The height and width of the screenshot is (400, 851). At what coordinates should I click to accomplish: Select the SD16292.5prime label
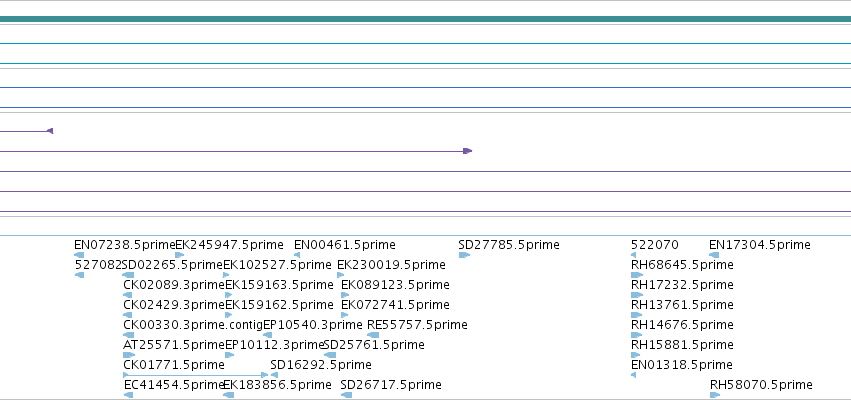coord(321,365)
